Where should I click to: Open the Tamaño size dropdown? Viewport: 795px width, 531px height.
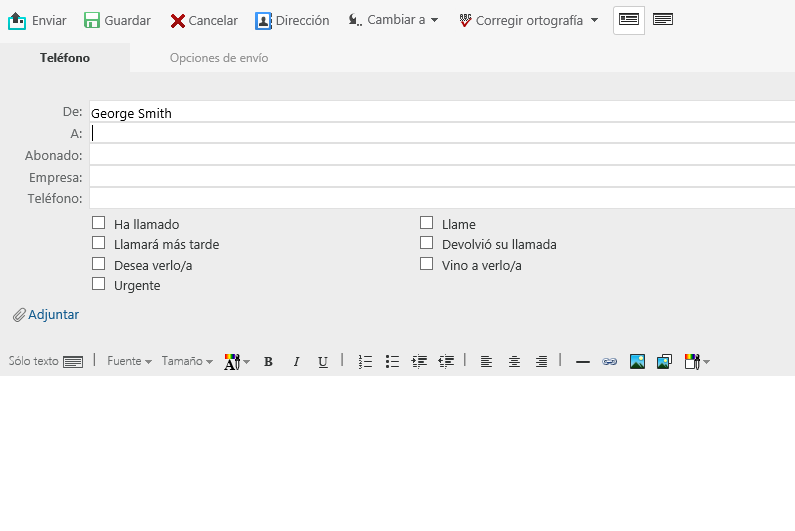tap(187, 361)
